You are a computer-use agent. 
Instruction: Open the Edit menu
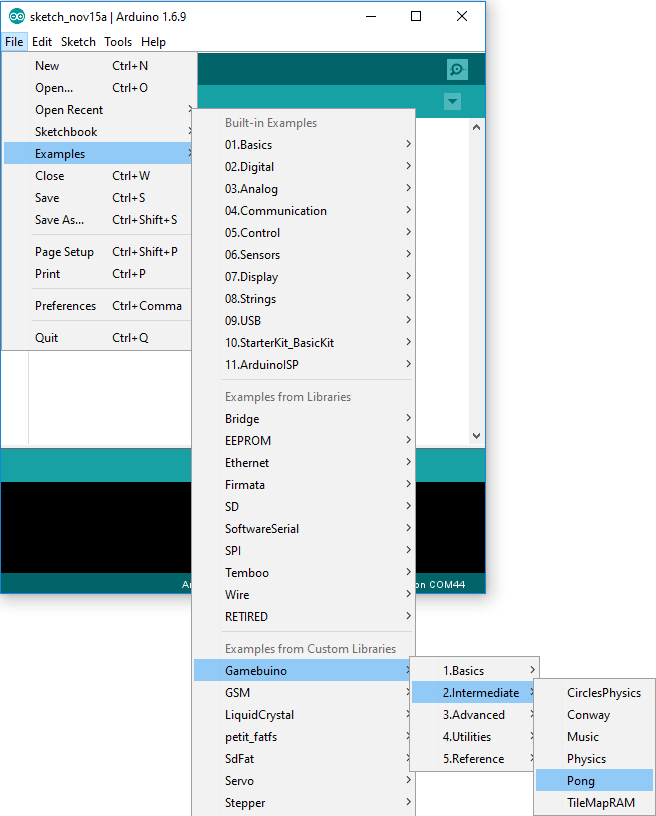42,42
